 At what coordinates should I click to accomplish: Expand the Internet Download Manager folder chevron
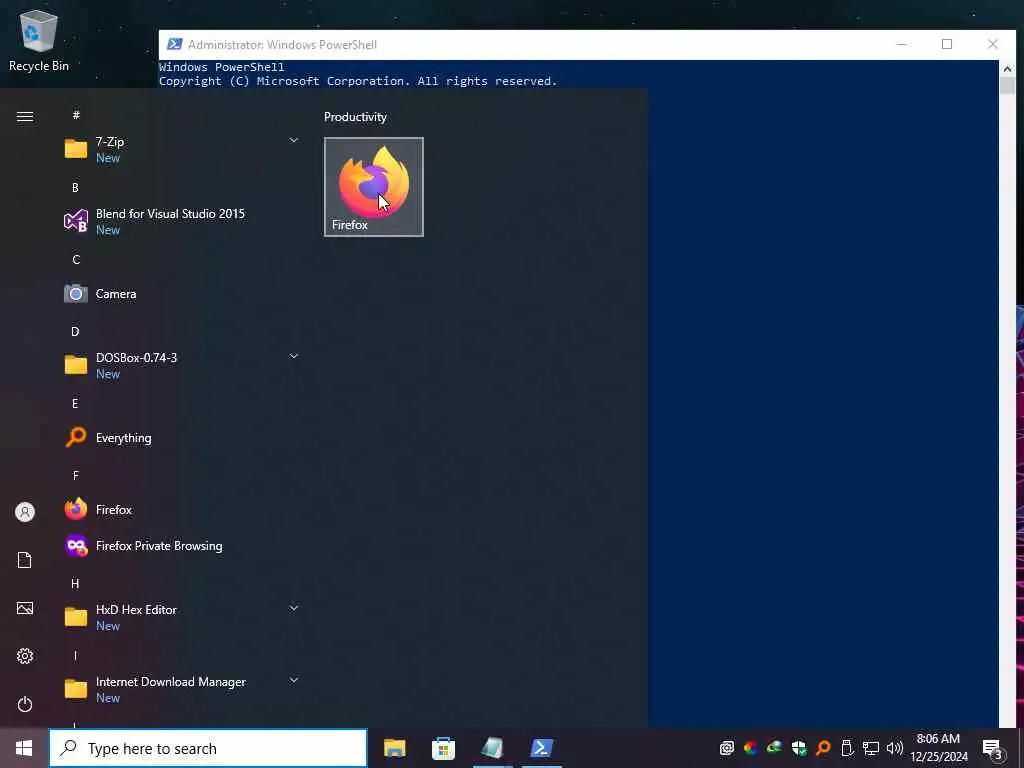click(x=294, y=680)
